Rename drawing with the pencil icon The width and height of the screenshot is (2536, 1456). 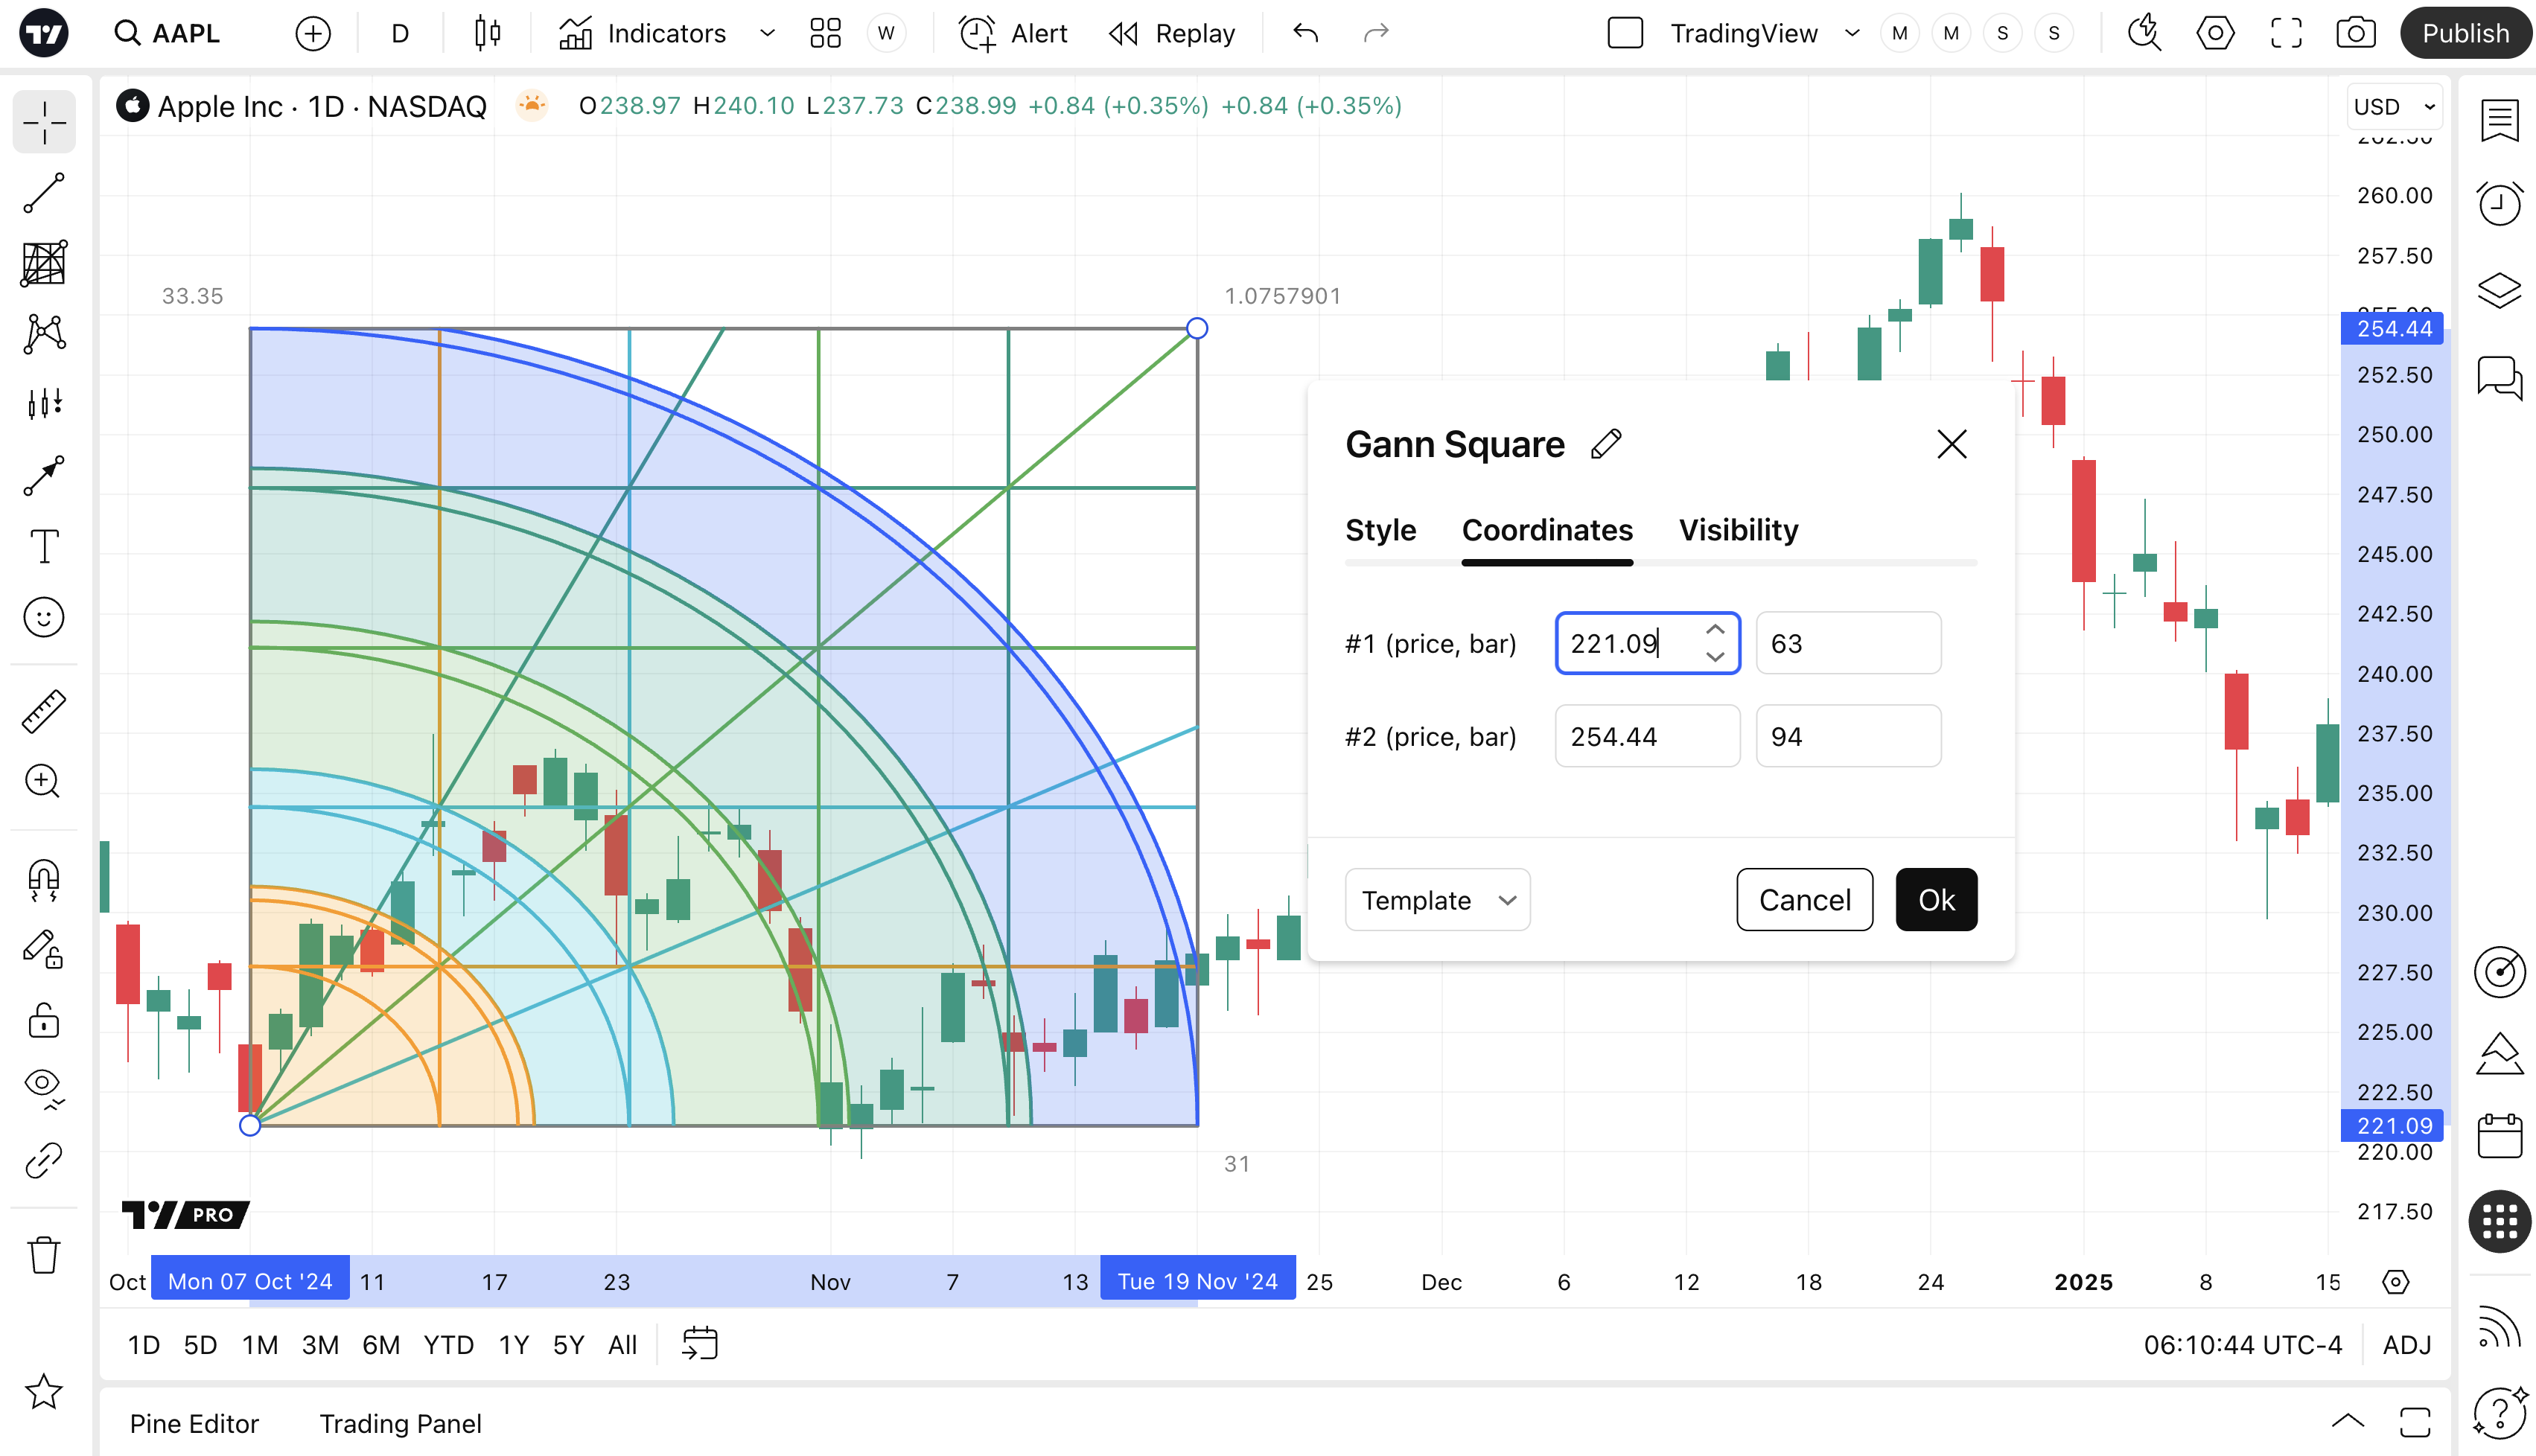pyautogui.click(x=1606, y=444)
